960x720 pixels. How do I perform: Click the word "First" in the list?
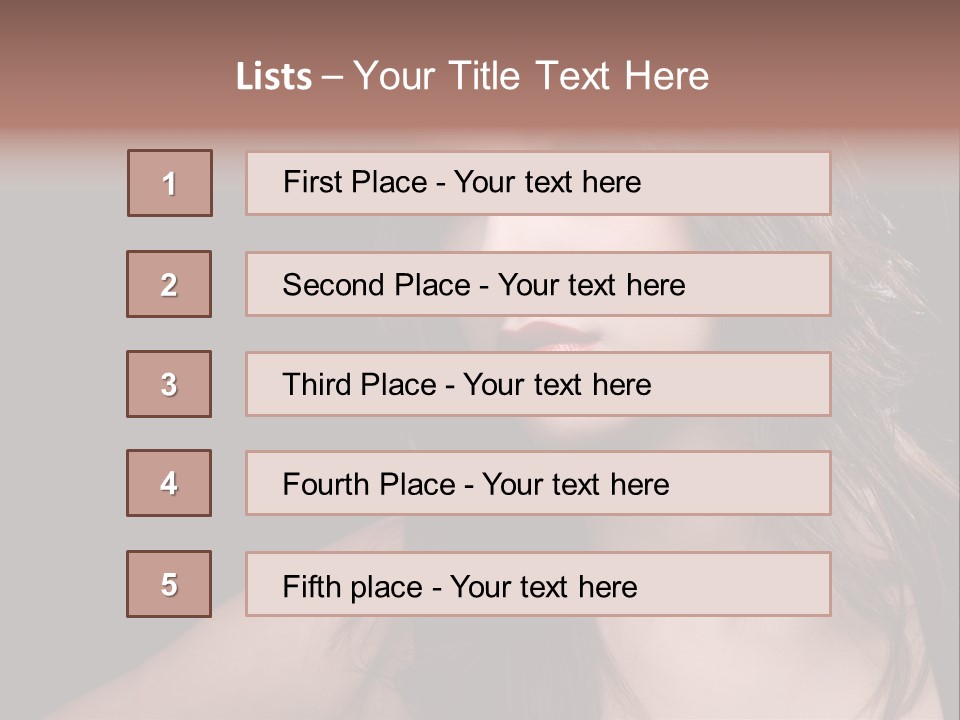coord(313,182)
